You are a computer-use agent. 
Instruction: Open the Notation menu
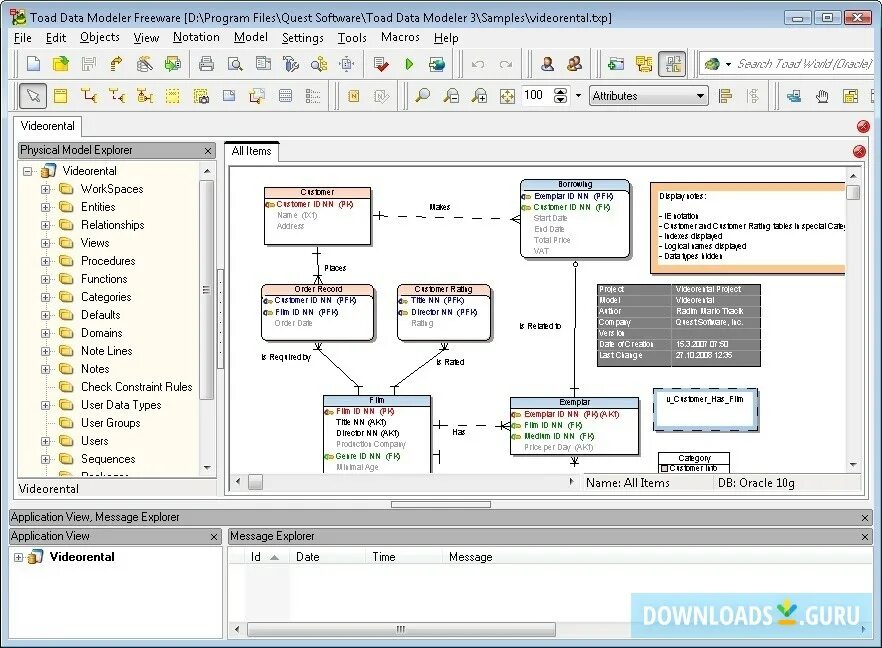(x=196, y=38)
